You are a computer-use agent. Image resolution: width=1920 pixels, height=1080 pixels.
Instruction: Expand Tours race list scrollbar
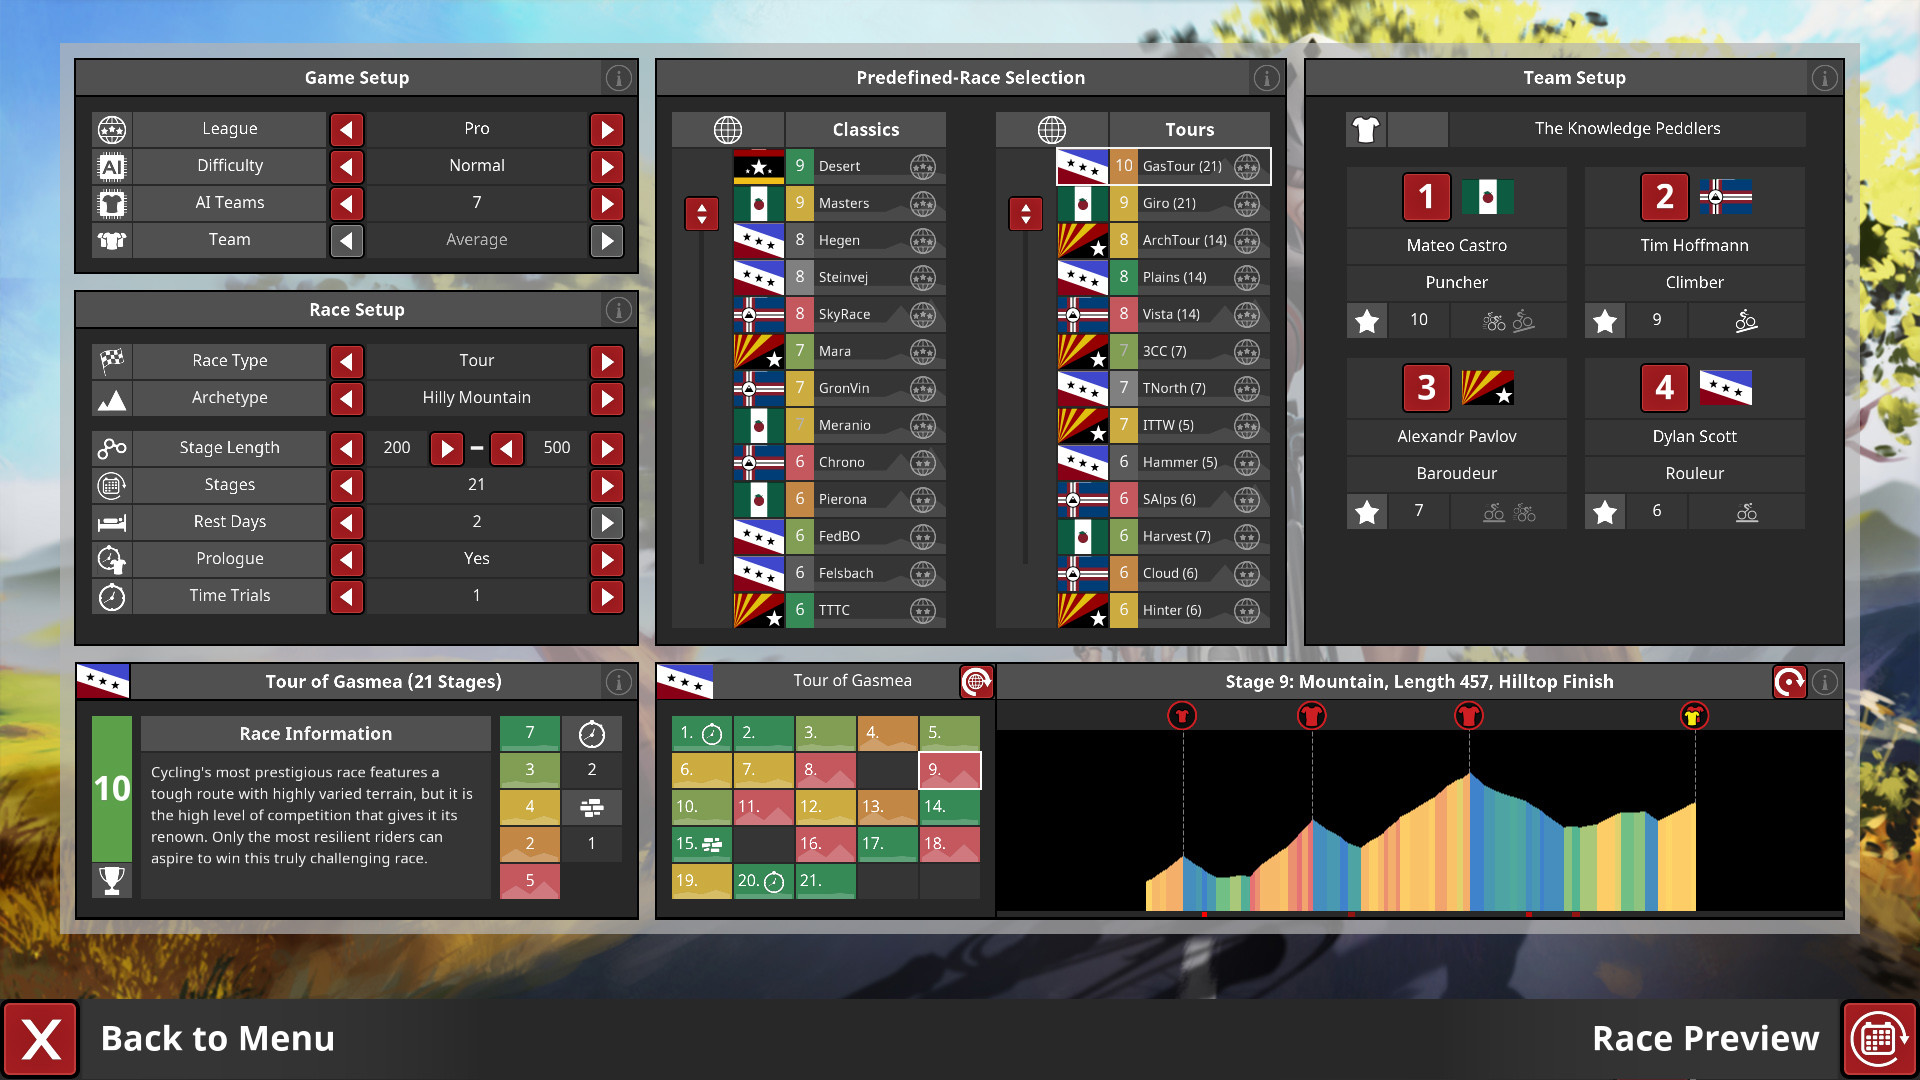pos(1029,211)
